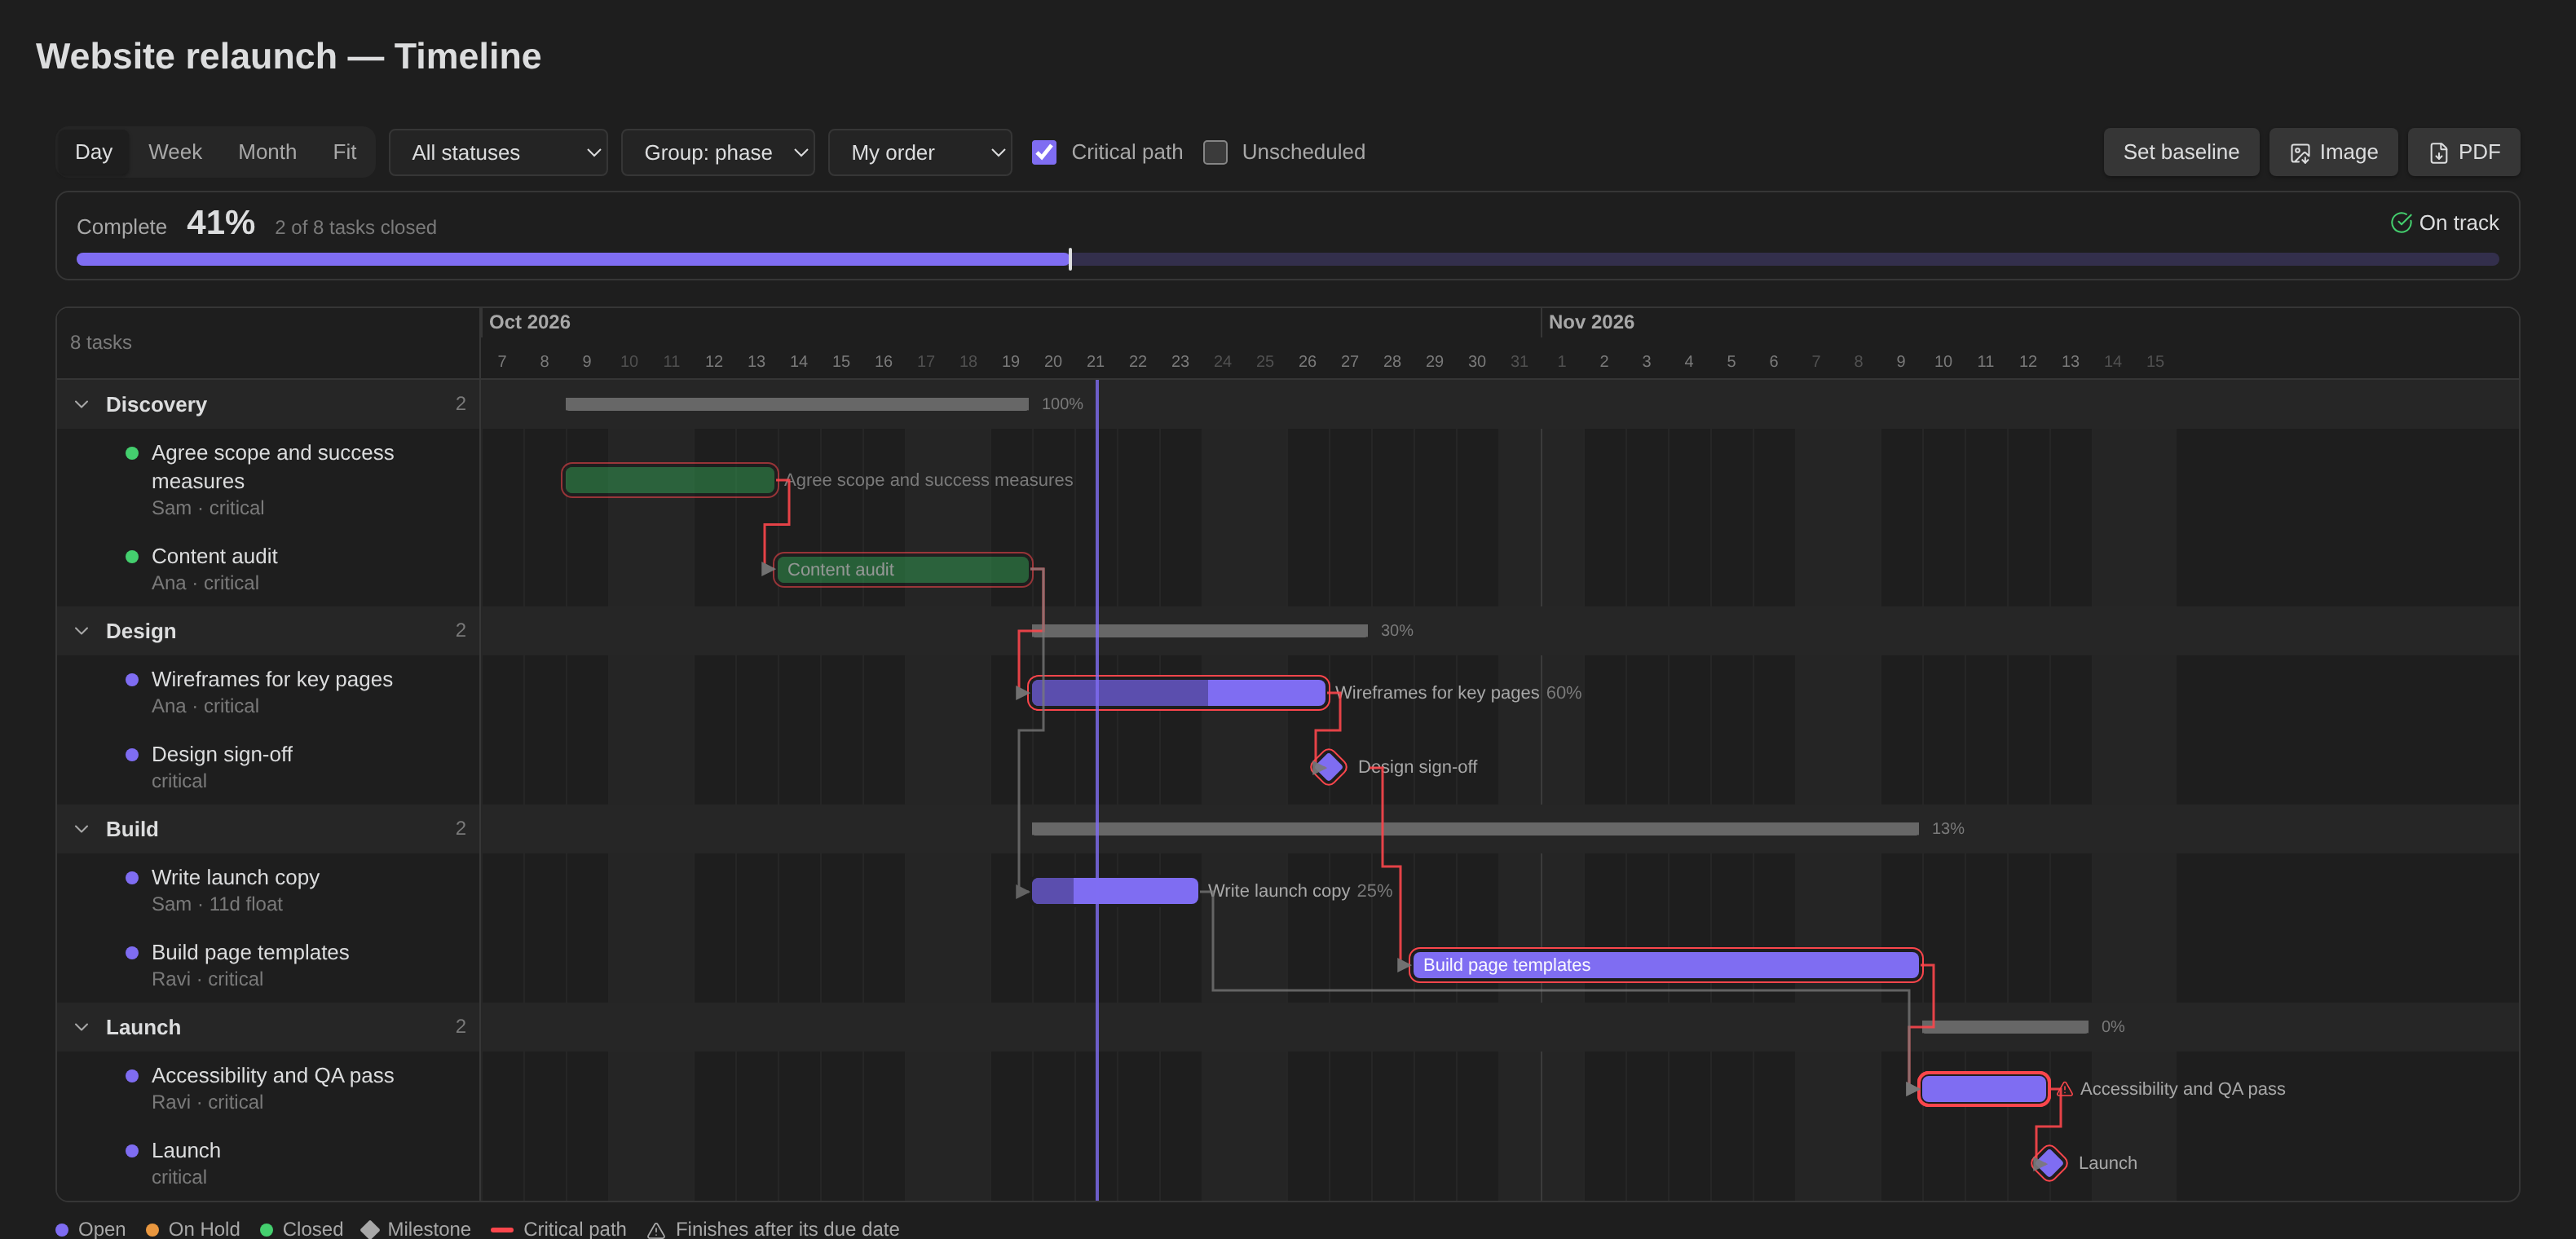Click the milestone diamond in the legend
The width and height of the screenshot is (2576, 1239).
(370, 1229)
